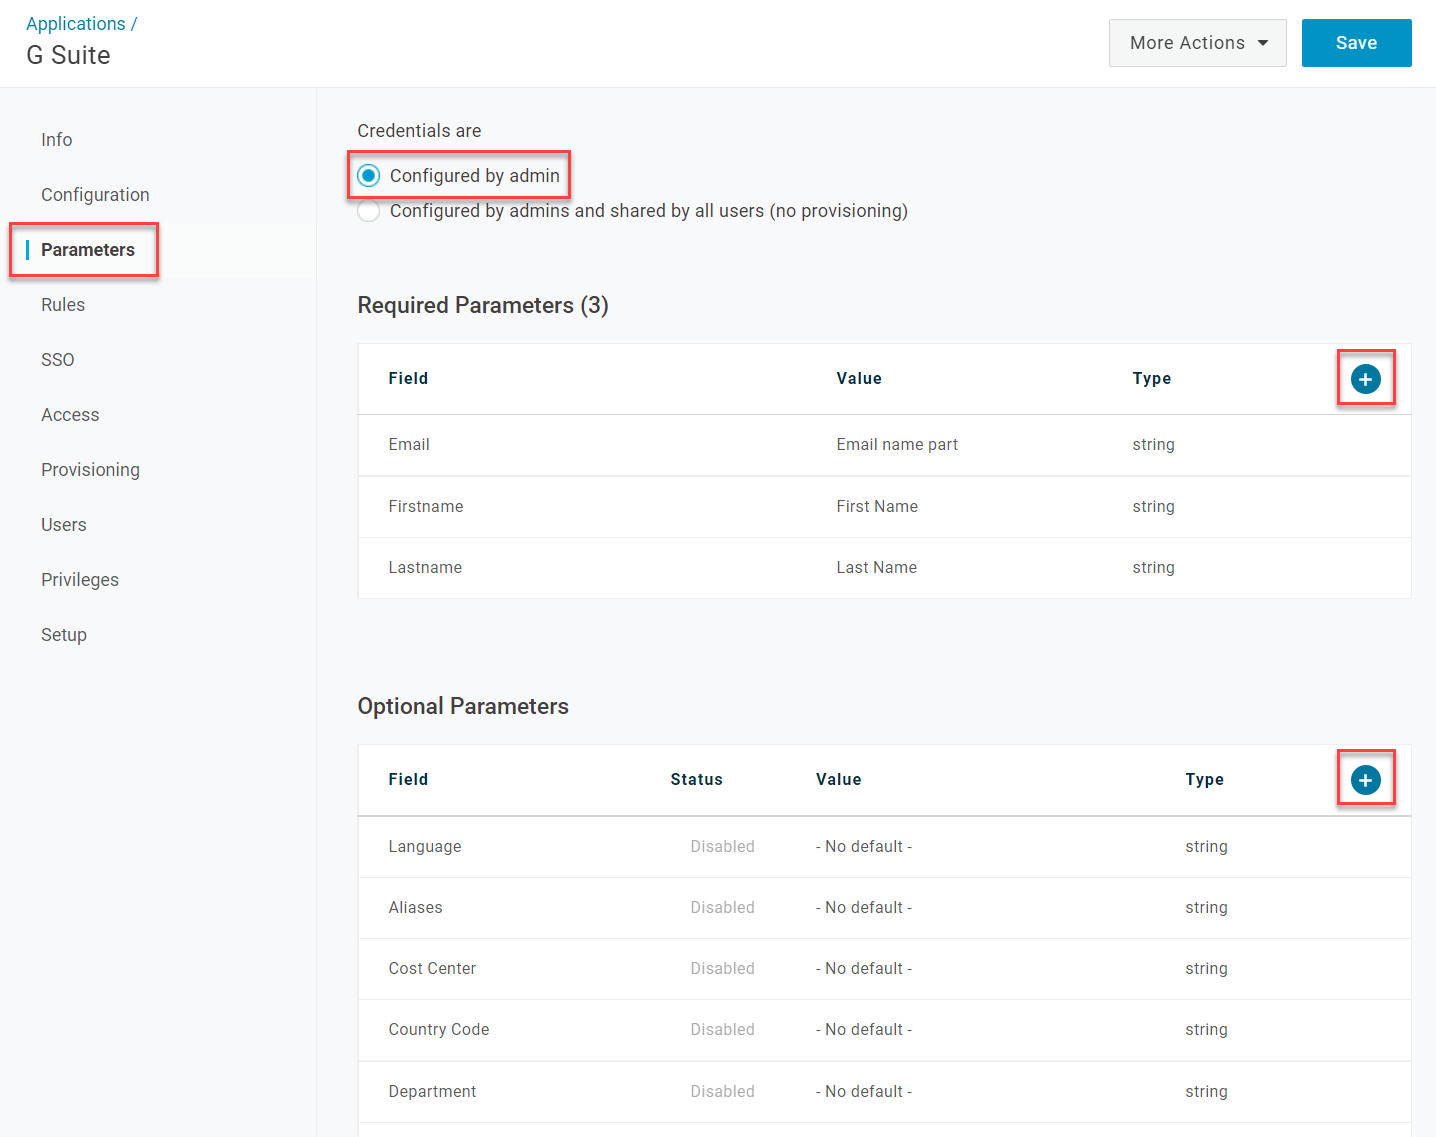1436x1137 pixels.
Task: Open the Firstname parameter row
Action: click(x=884, y=507)
